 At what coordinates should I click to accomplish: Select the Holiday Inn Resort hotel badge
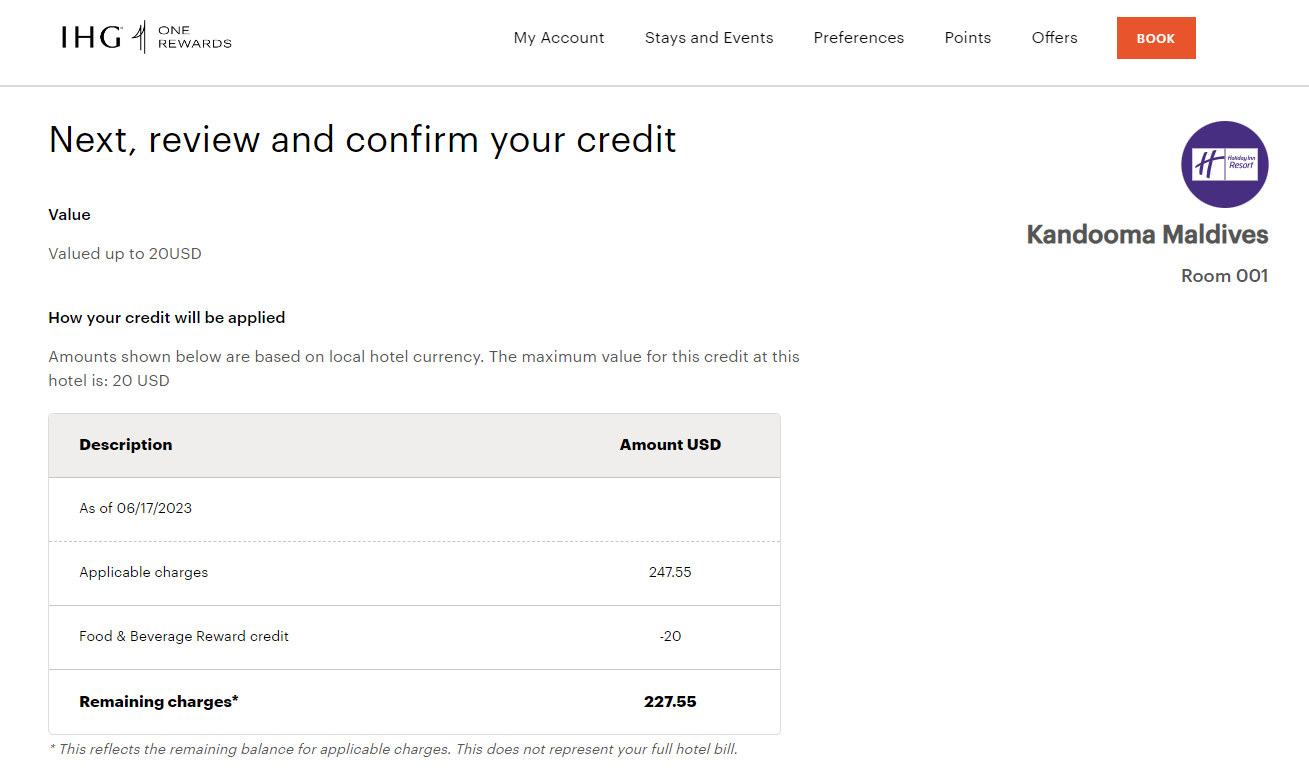click(1224, 163)
